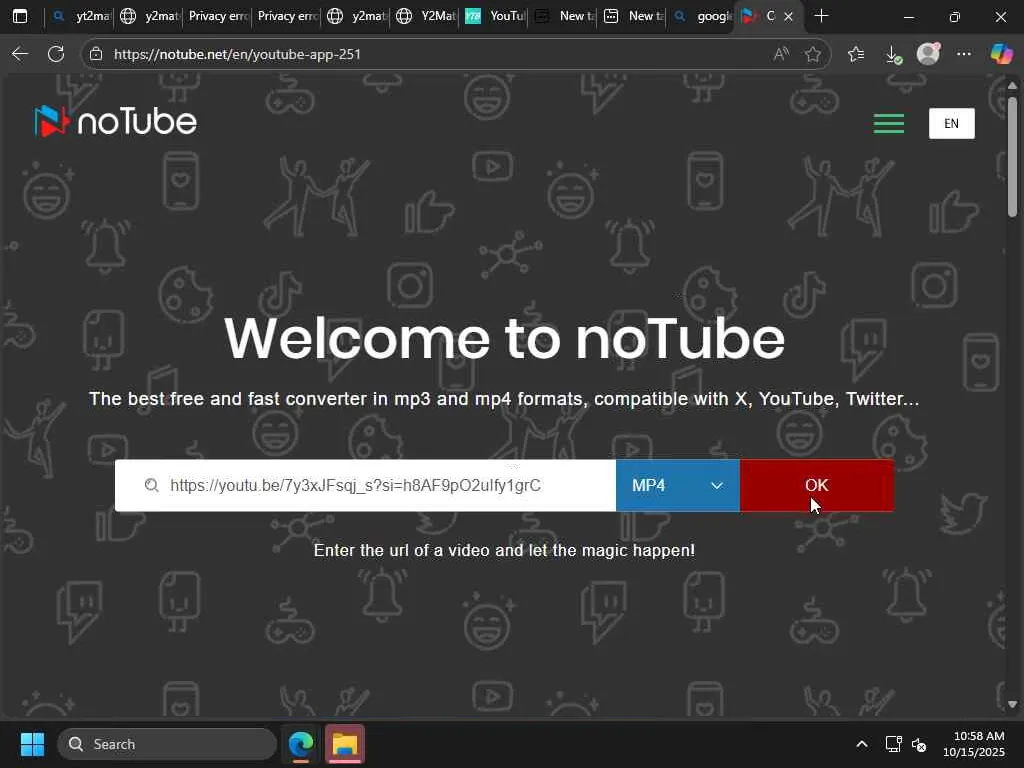Viewport: 1024px width, 768px height.
Task: Open the browser profile avatar
Action: (928, 54)
